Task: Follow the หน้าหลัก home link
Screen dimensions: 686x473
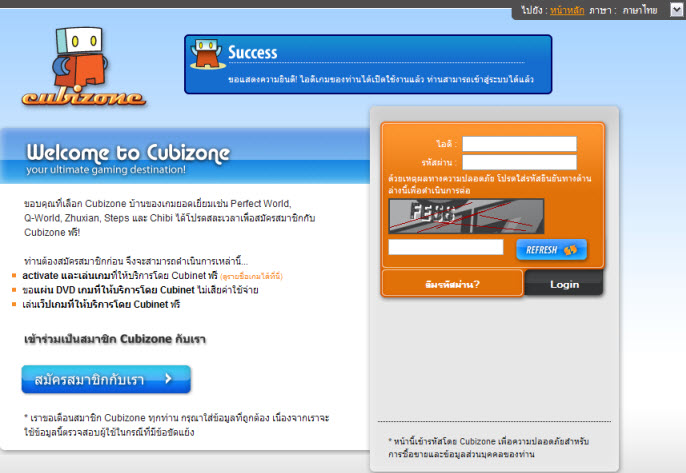Action: (567, 10)
